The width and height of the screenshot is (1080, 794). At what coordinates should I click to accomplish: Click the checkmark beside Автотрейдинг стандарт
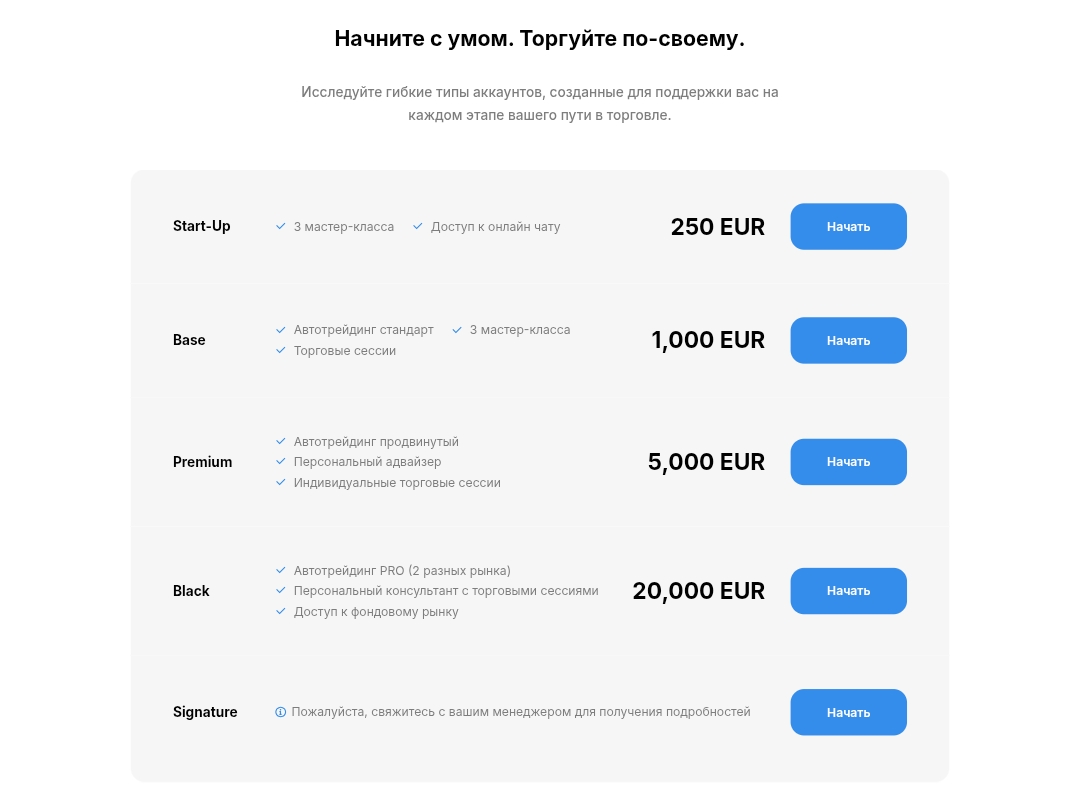coord(280,330)
